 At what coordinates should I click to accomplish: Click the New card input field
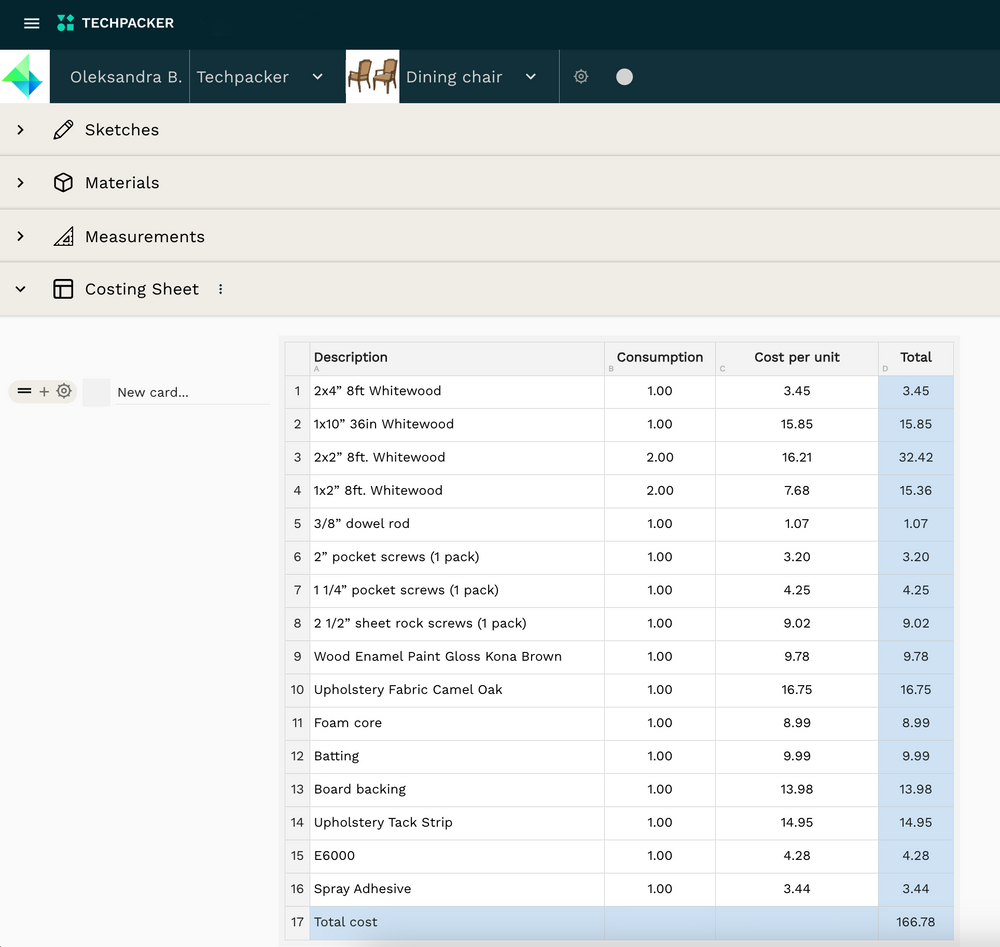[x=190, y=392]
